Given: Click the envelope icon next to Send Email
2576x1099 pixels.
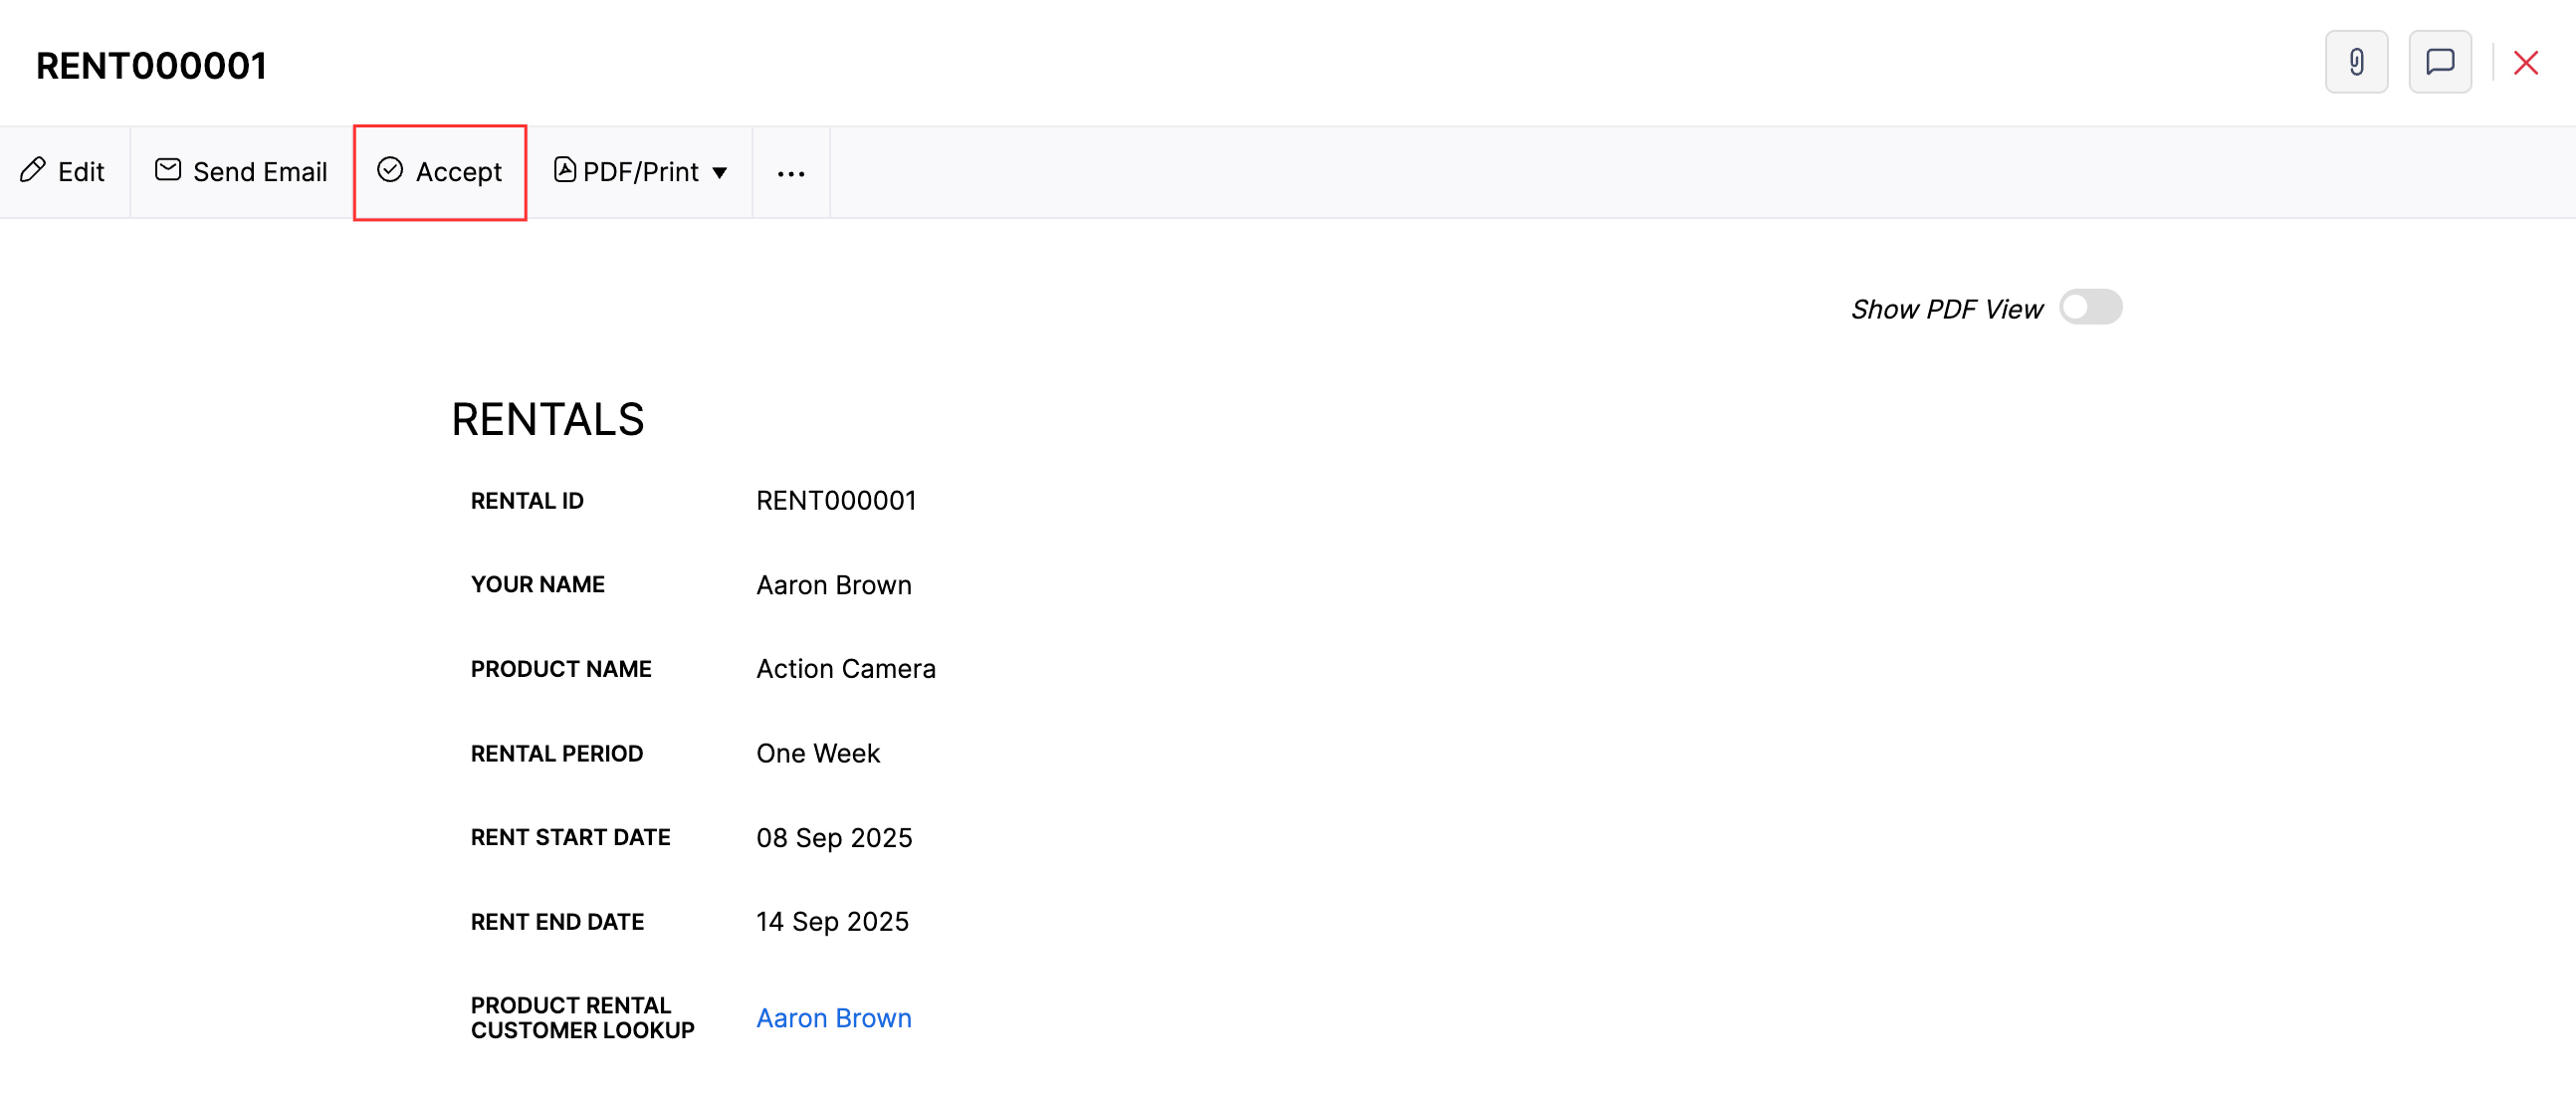Looking at the screenshot, I should click(x=167, y=170).
